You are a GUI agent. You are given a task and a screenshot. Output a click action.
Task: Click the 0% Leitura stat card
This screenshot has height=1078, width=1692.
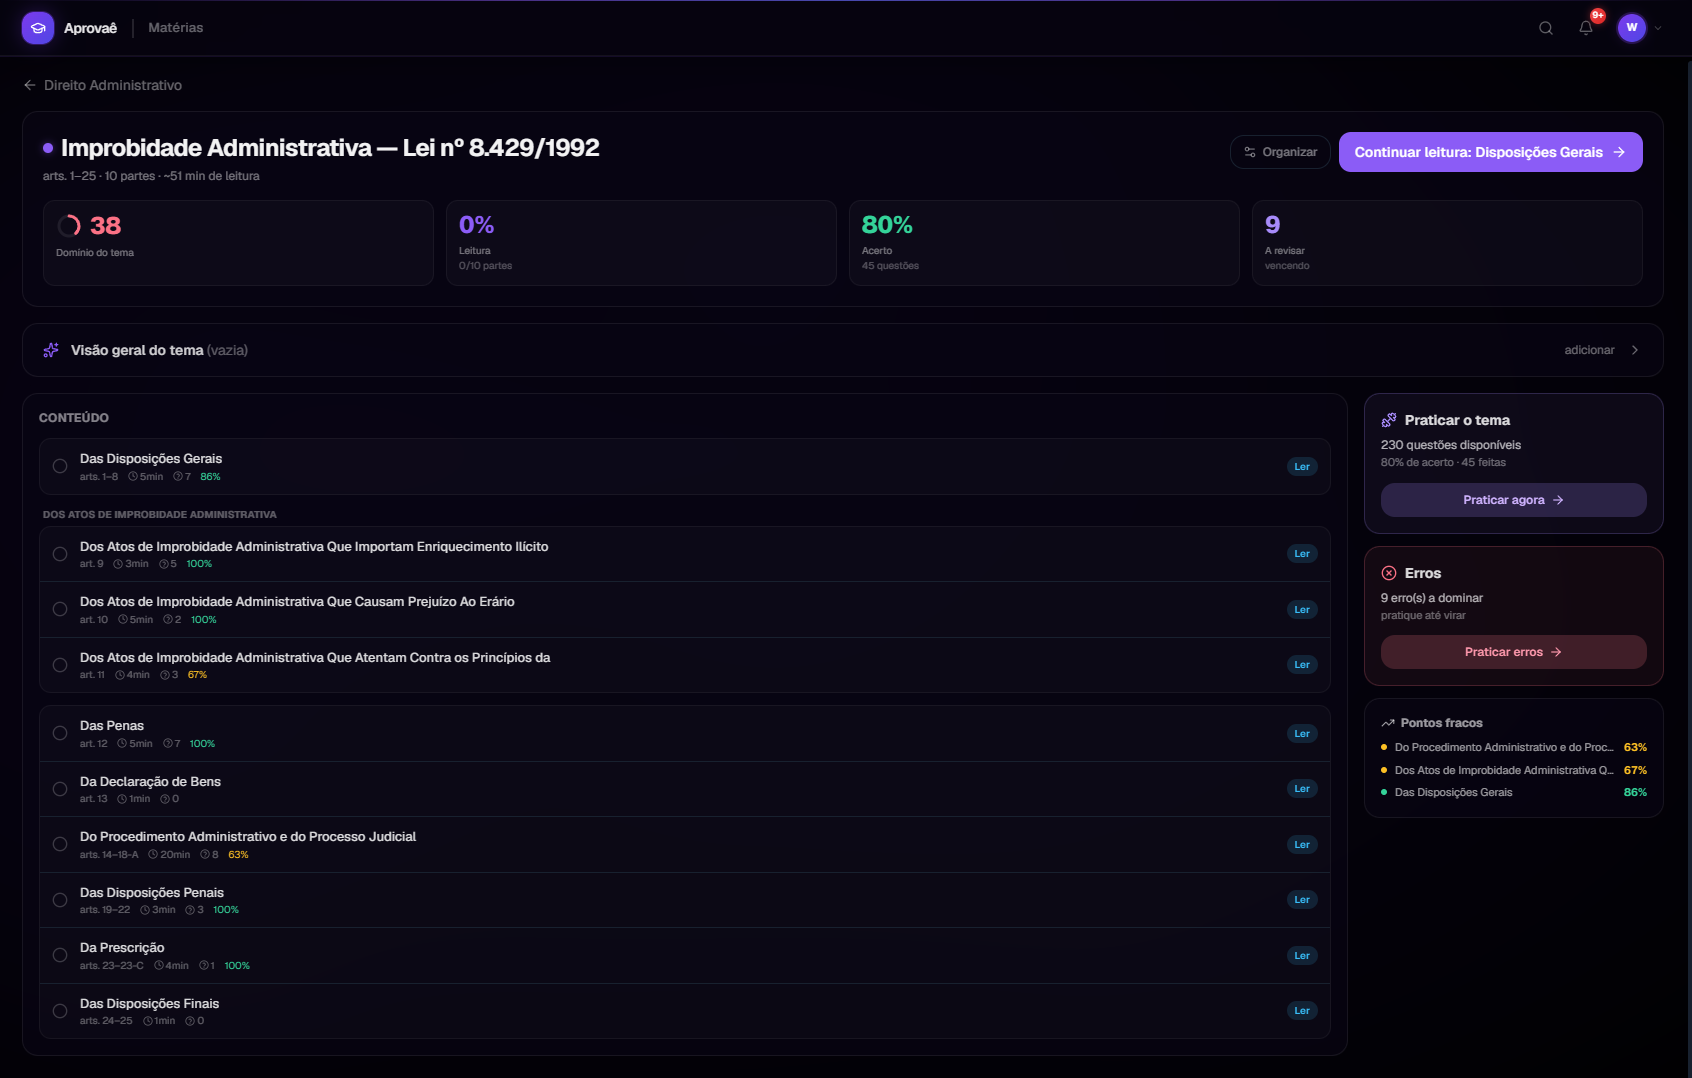coord(641,243)
